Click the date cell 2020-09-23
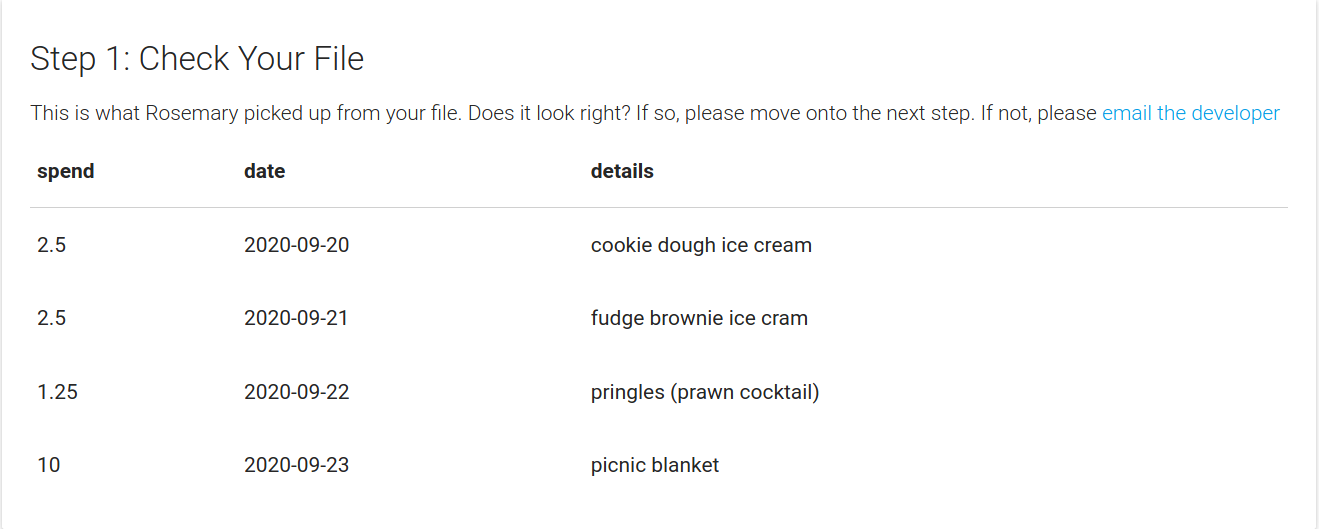Viewport: 1319px width, 529px height. (x=297, y=465)
